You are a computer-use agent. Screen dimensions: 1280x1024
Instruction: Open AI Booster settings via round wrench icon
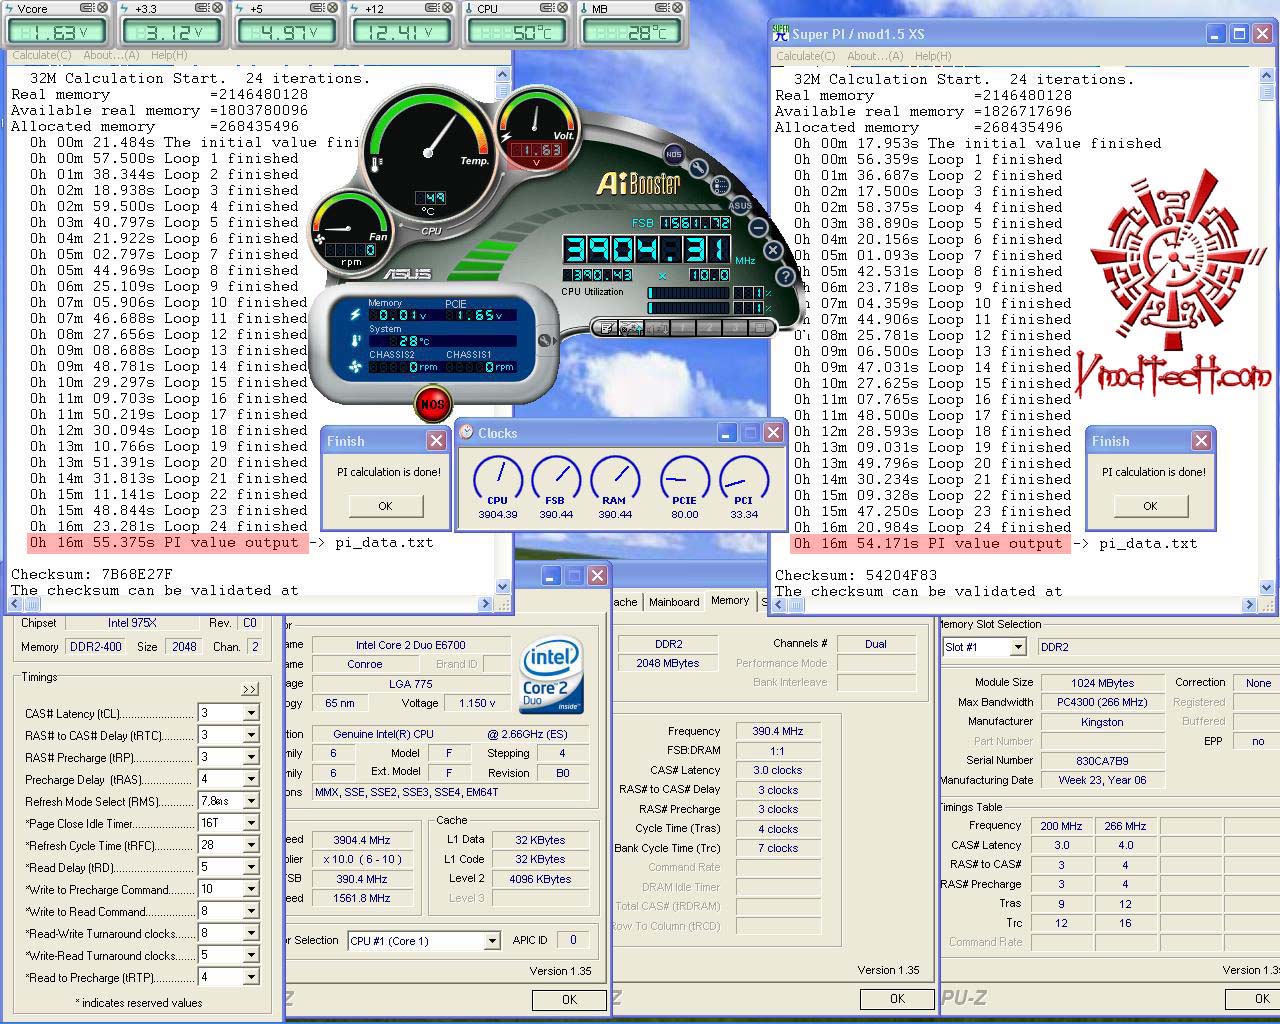[698, 169]
